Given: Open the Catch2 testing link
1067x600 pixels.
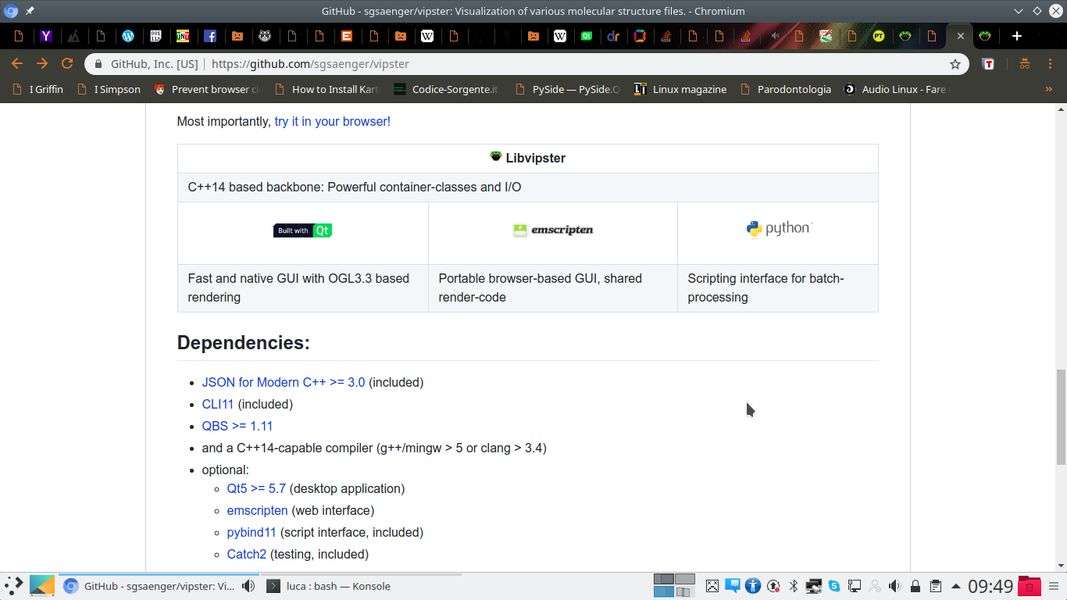Looking at the screenshot, I should click(x=246, y=554).
